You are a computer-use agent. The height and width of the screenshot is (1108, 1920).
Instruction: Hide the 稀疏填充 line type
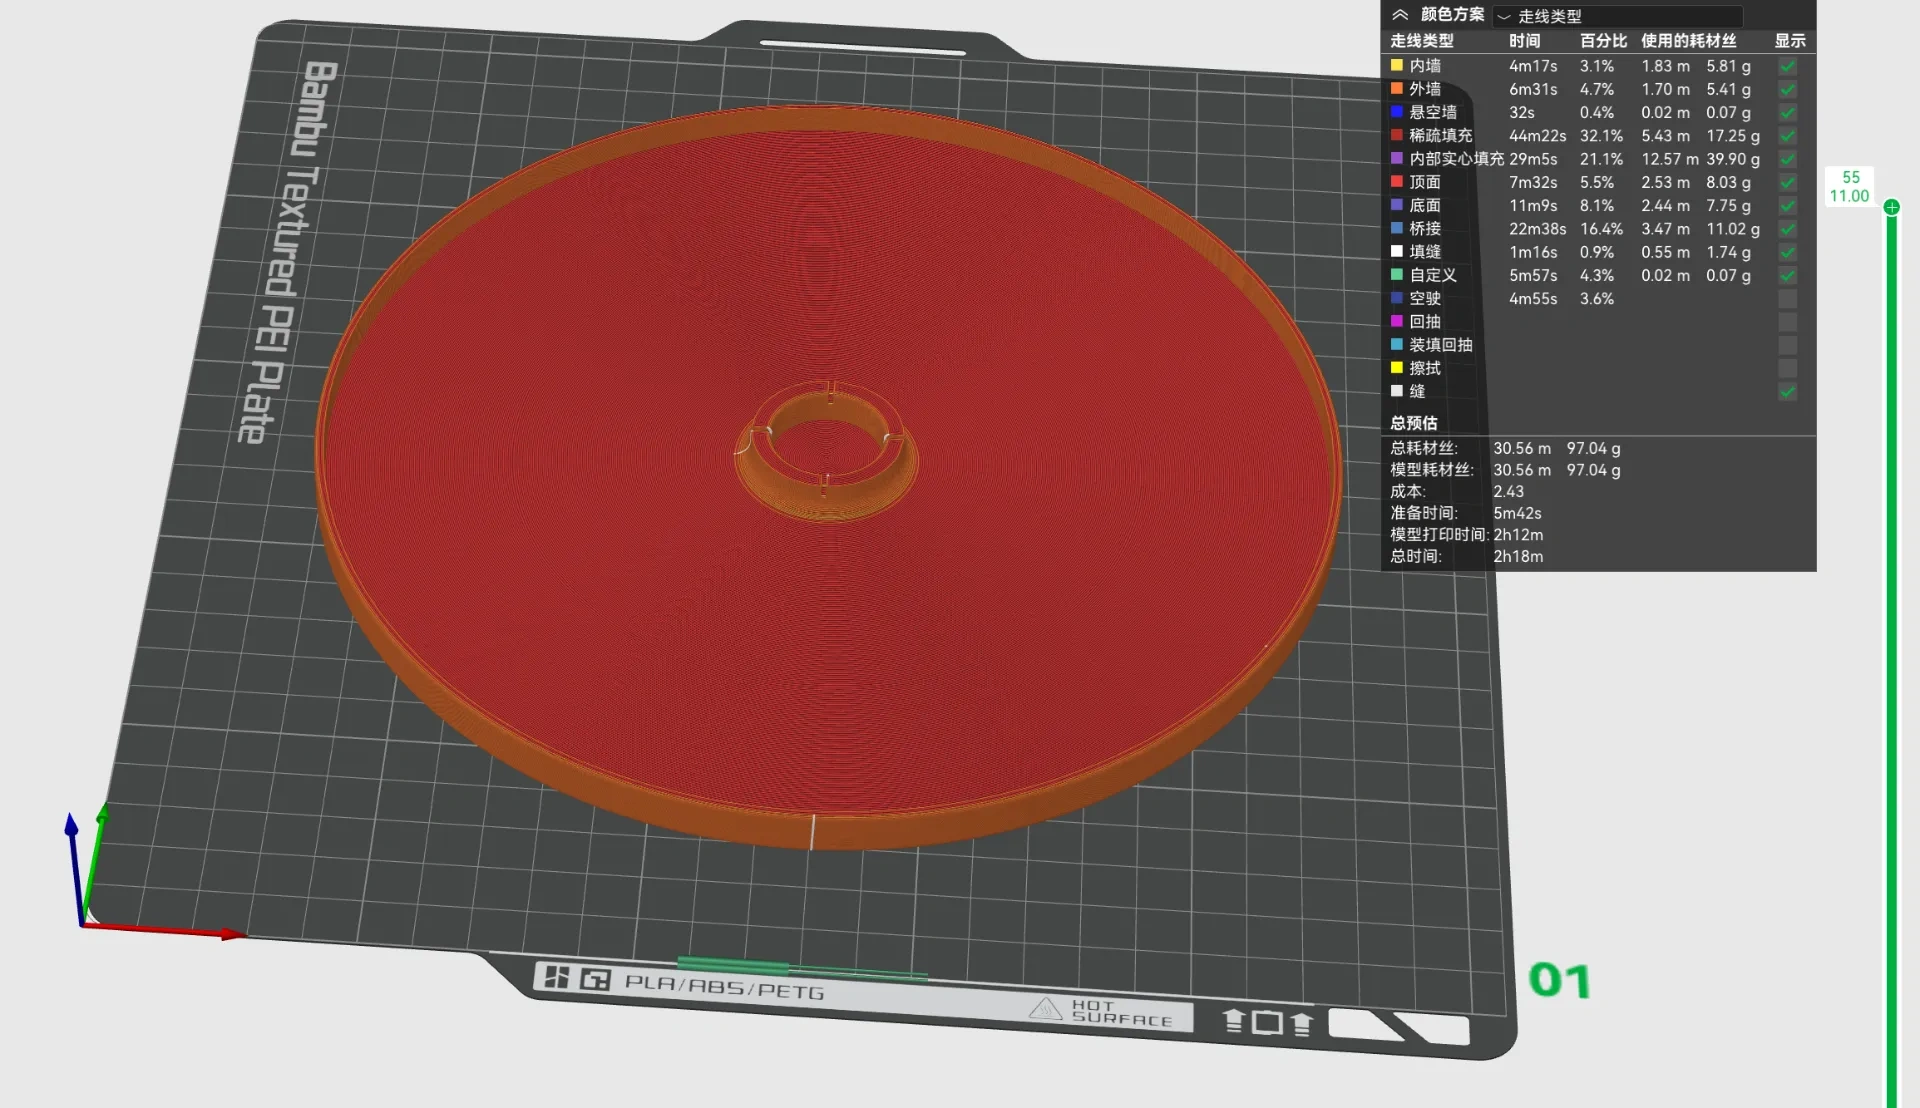point(1788,136)
